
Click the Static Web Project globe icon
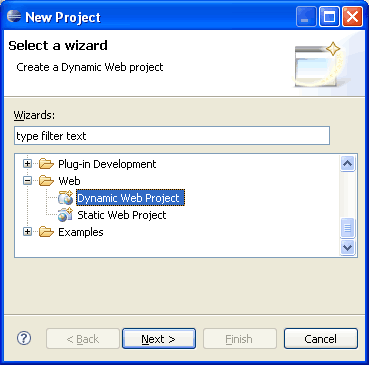[x=65, y=215]
